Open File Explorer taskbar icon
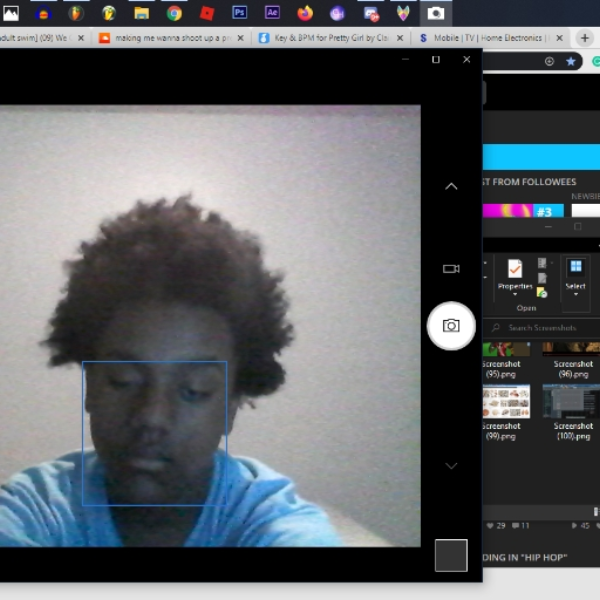 pyautogui.click(x=141, y=13)
